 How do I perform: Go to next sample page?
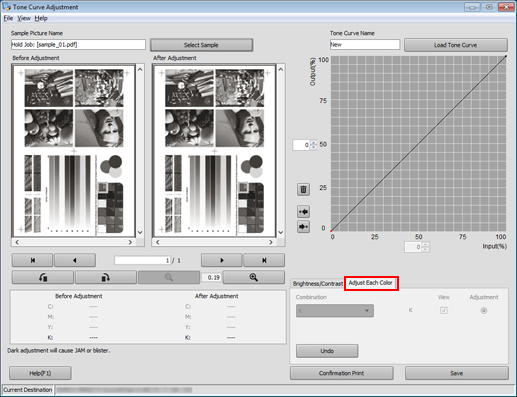click(x=222, y=260)
